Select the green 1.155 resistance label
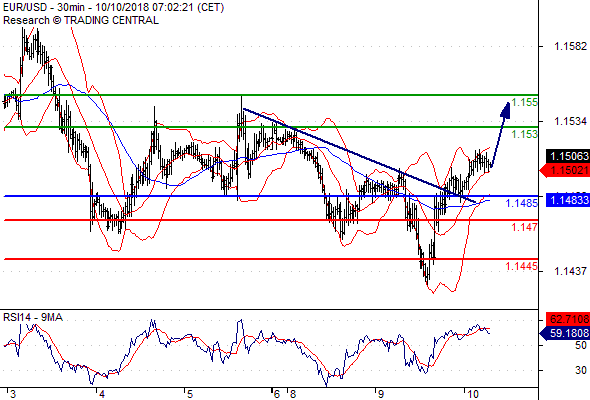The height and width of the screenshot is (400, 590). (x=525, y=102)
